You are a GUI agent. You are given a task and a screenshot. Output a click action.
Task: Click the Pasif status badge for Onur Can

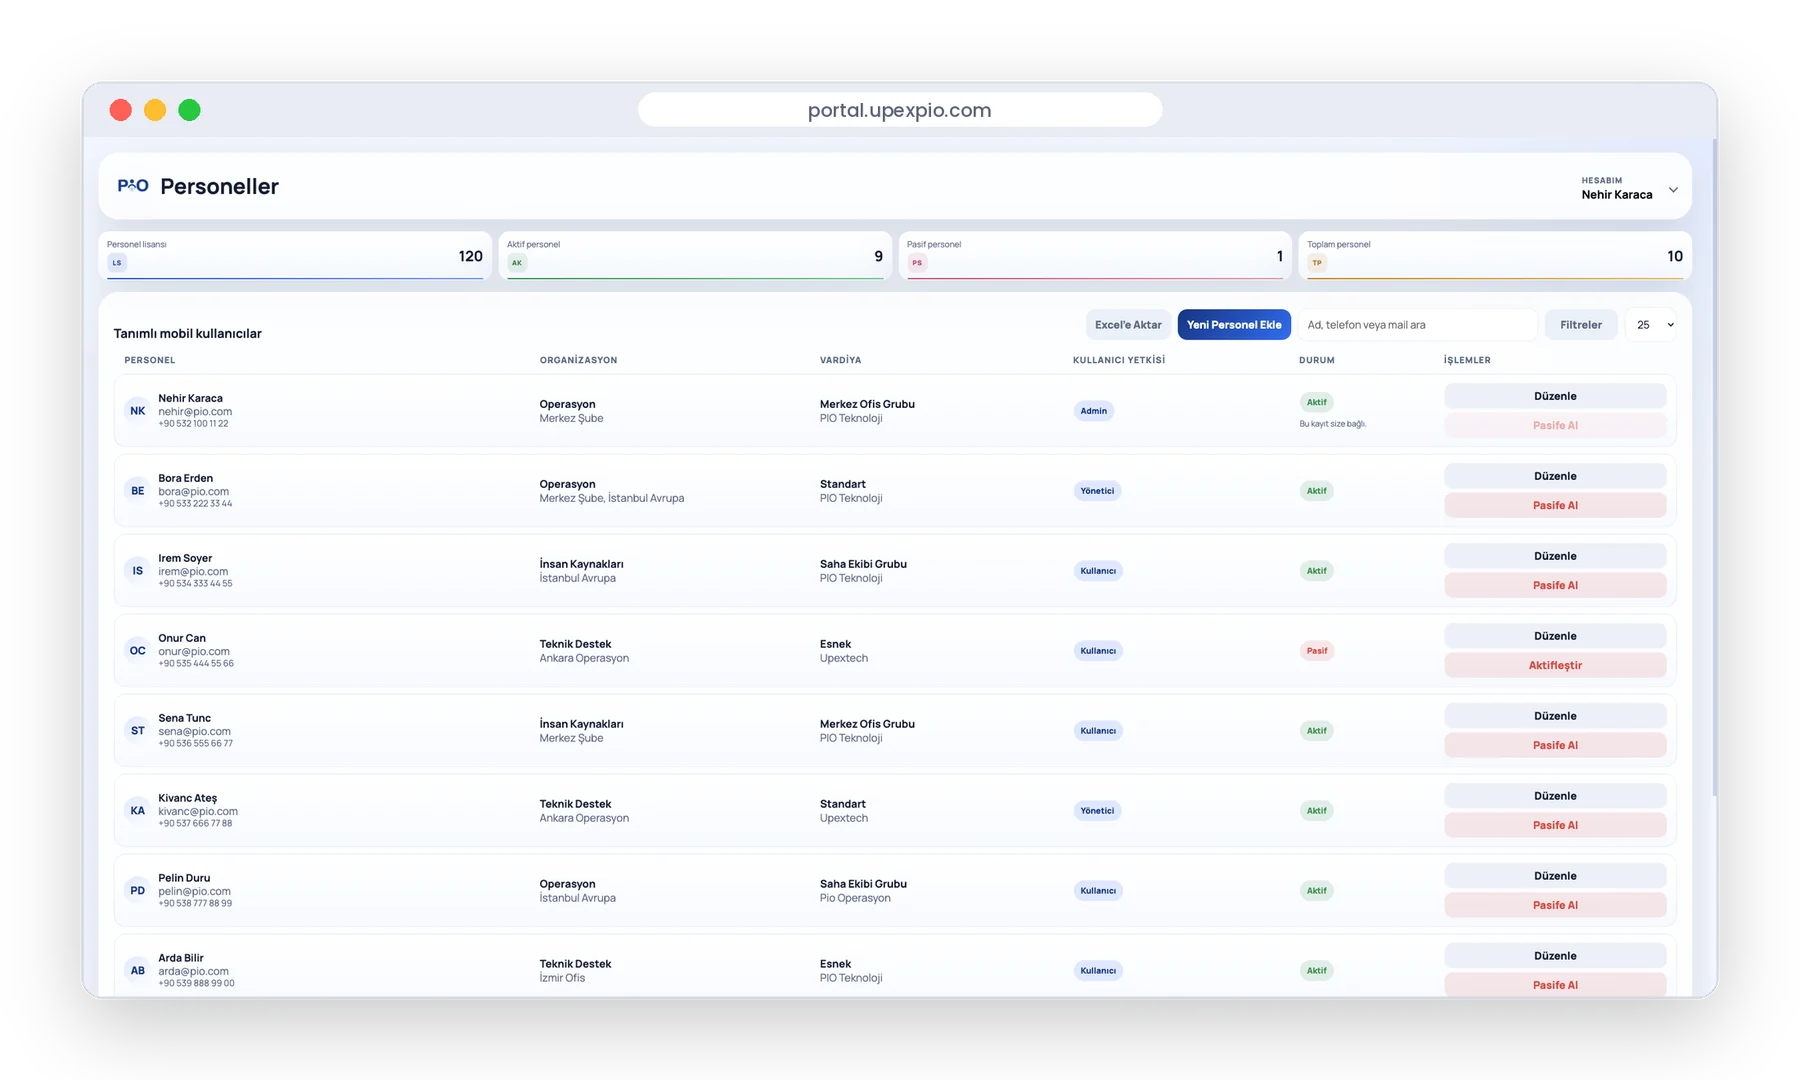coord(1317,651)
